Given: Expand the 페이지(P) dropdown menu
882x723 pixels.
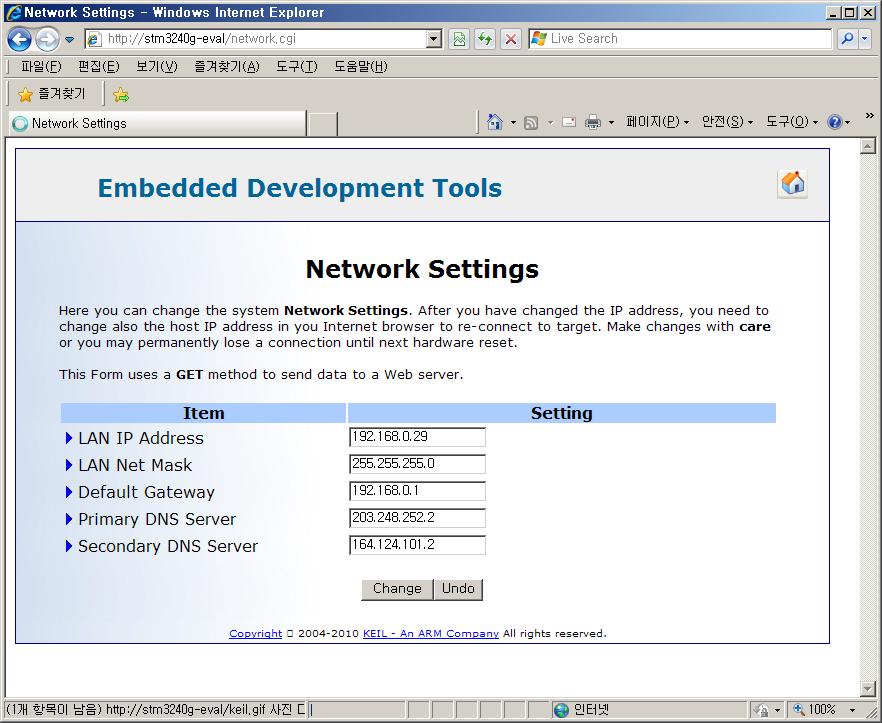Looking at the screenshot, I should point(657,122).
